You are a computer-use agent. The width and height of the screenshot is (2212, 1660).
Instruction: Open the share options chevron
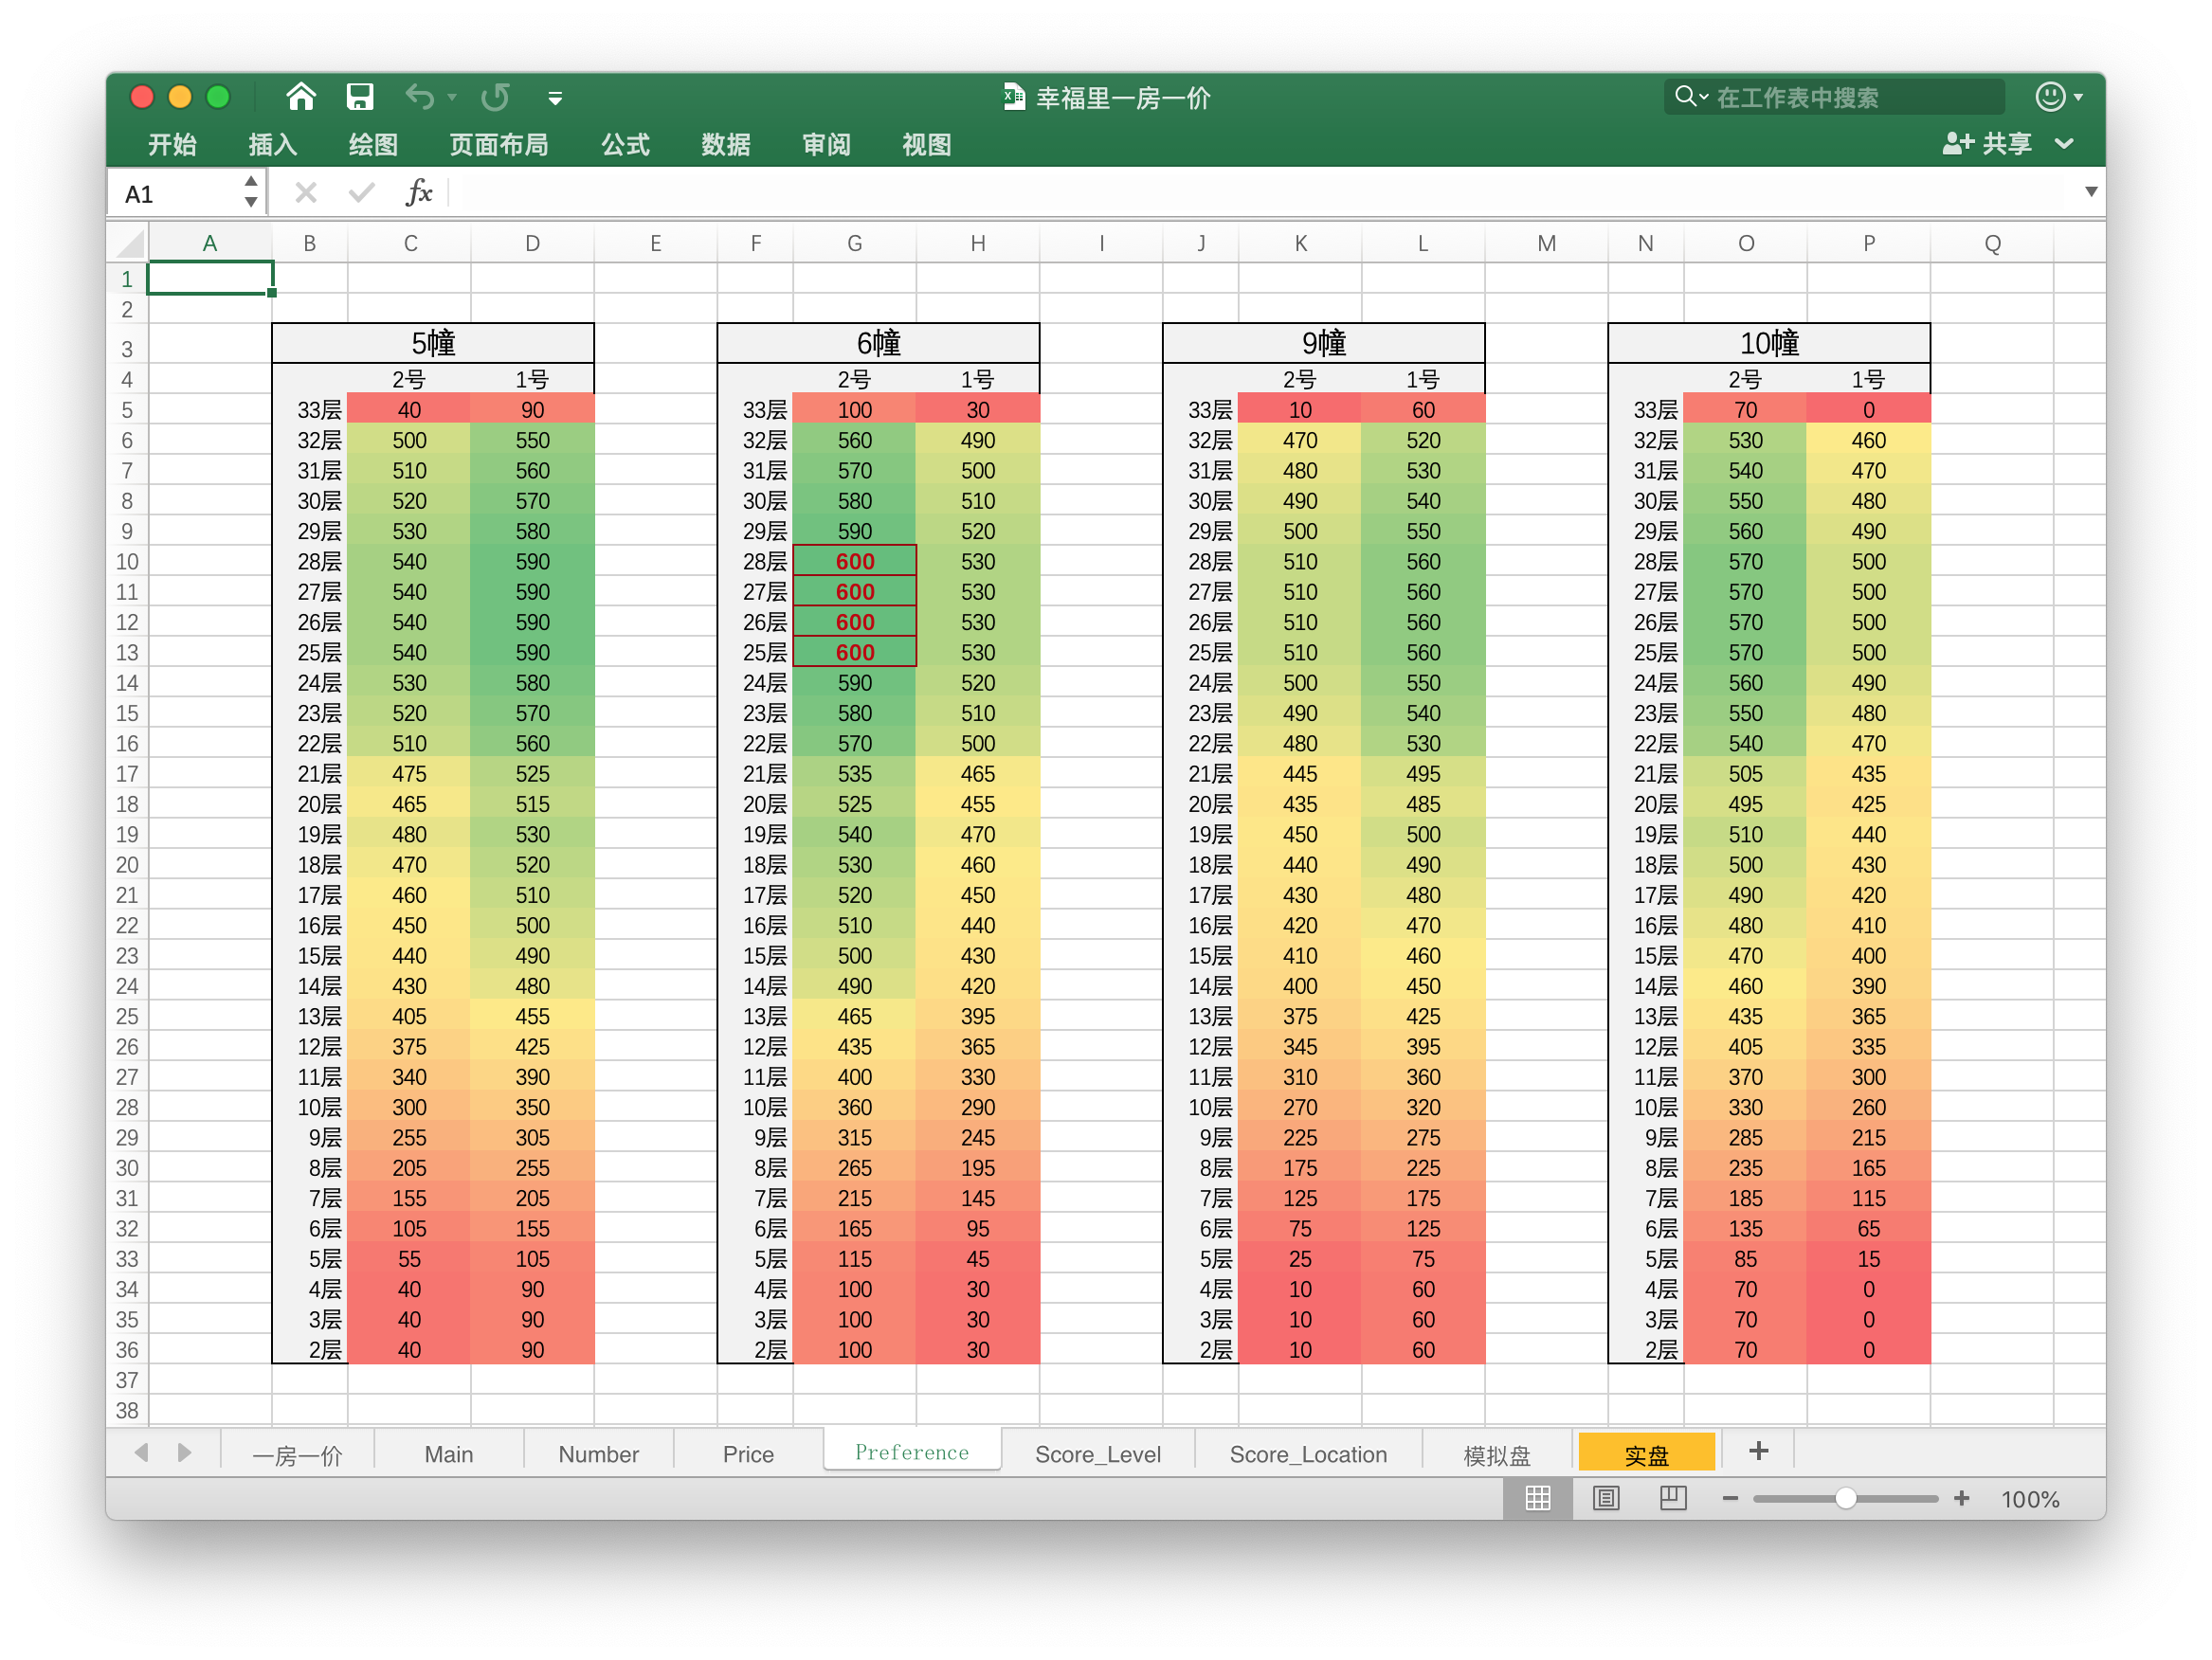(2064, 144)
